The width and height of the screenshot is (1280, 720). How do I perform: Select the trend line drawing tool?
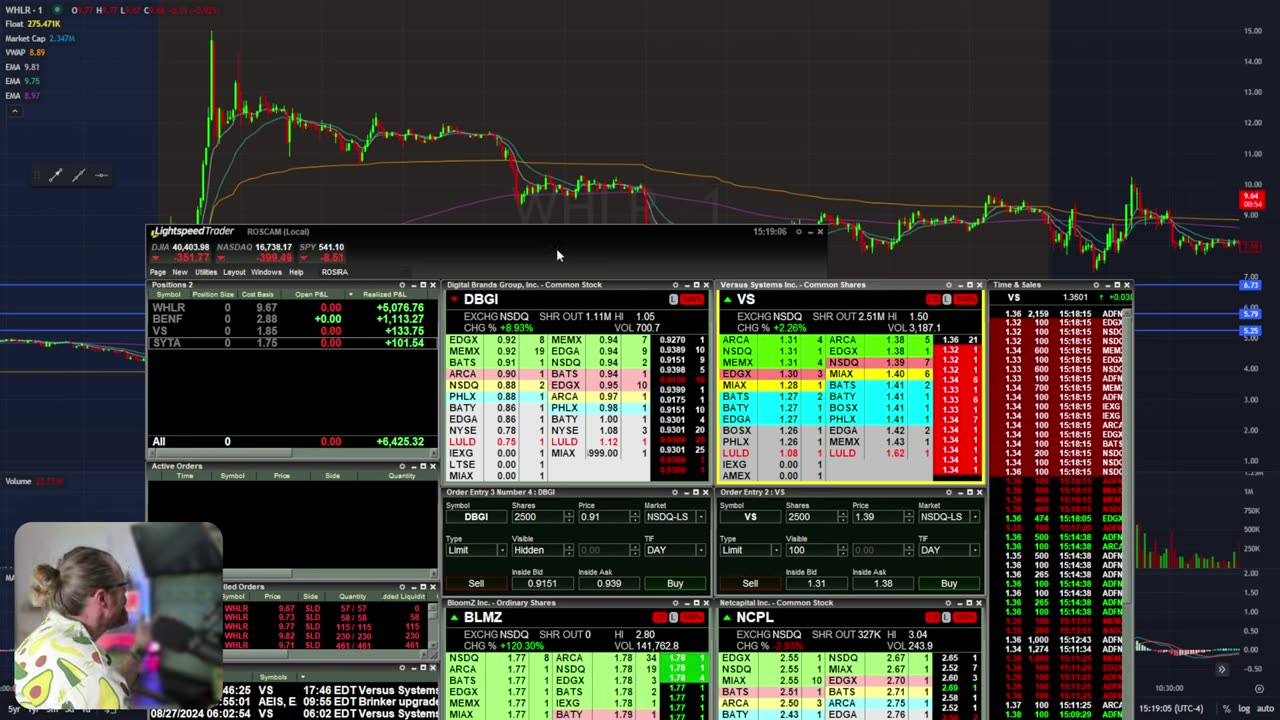55,175
